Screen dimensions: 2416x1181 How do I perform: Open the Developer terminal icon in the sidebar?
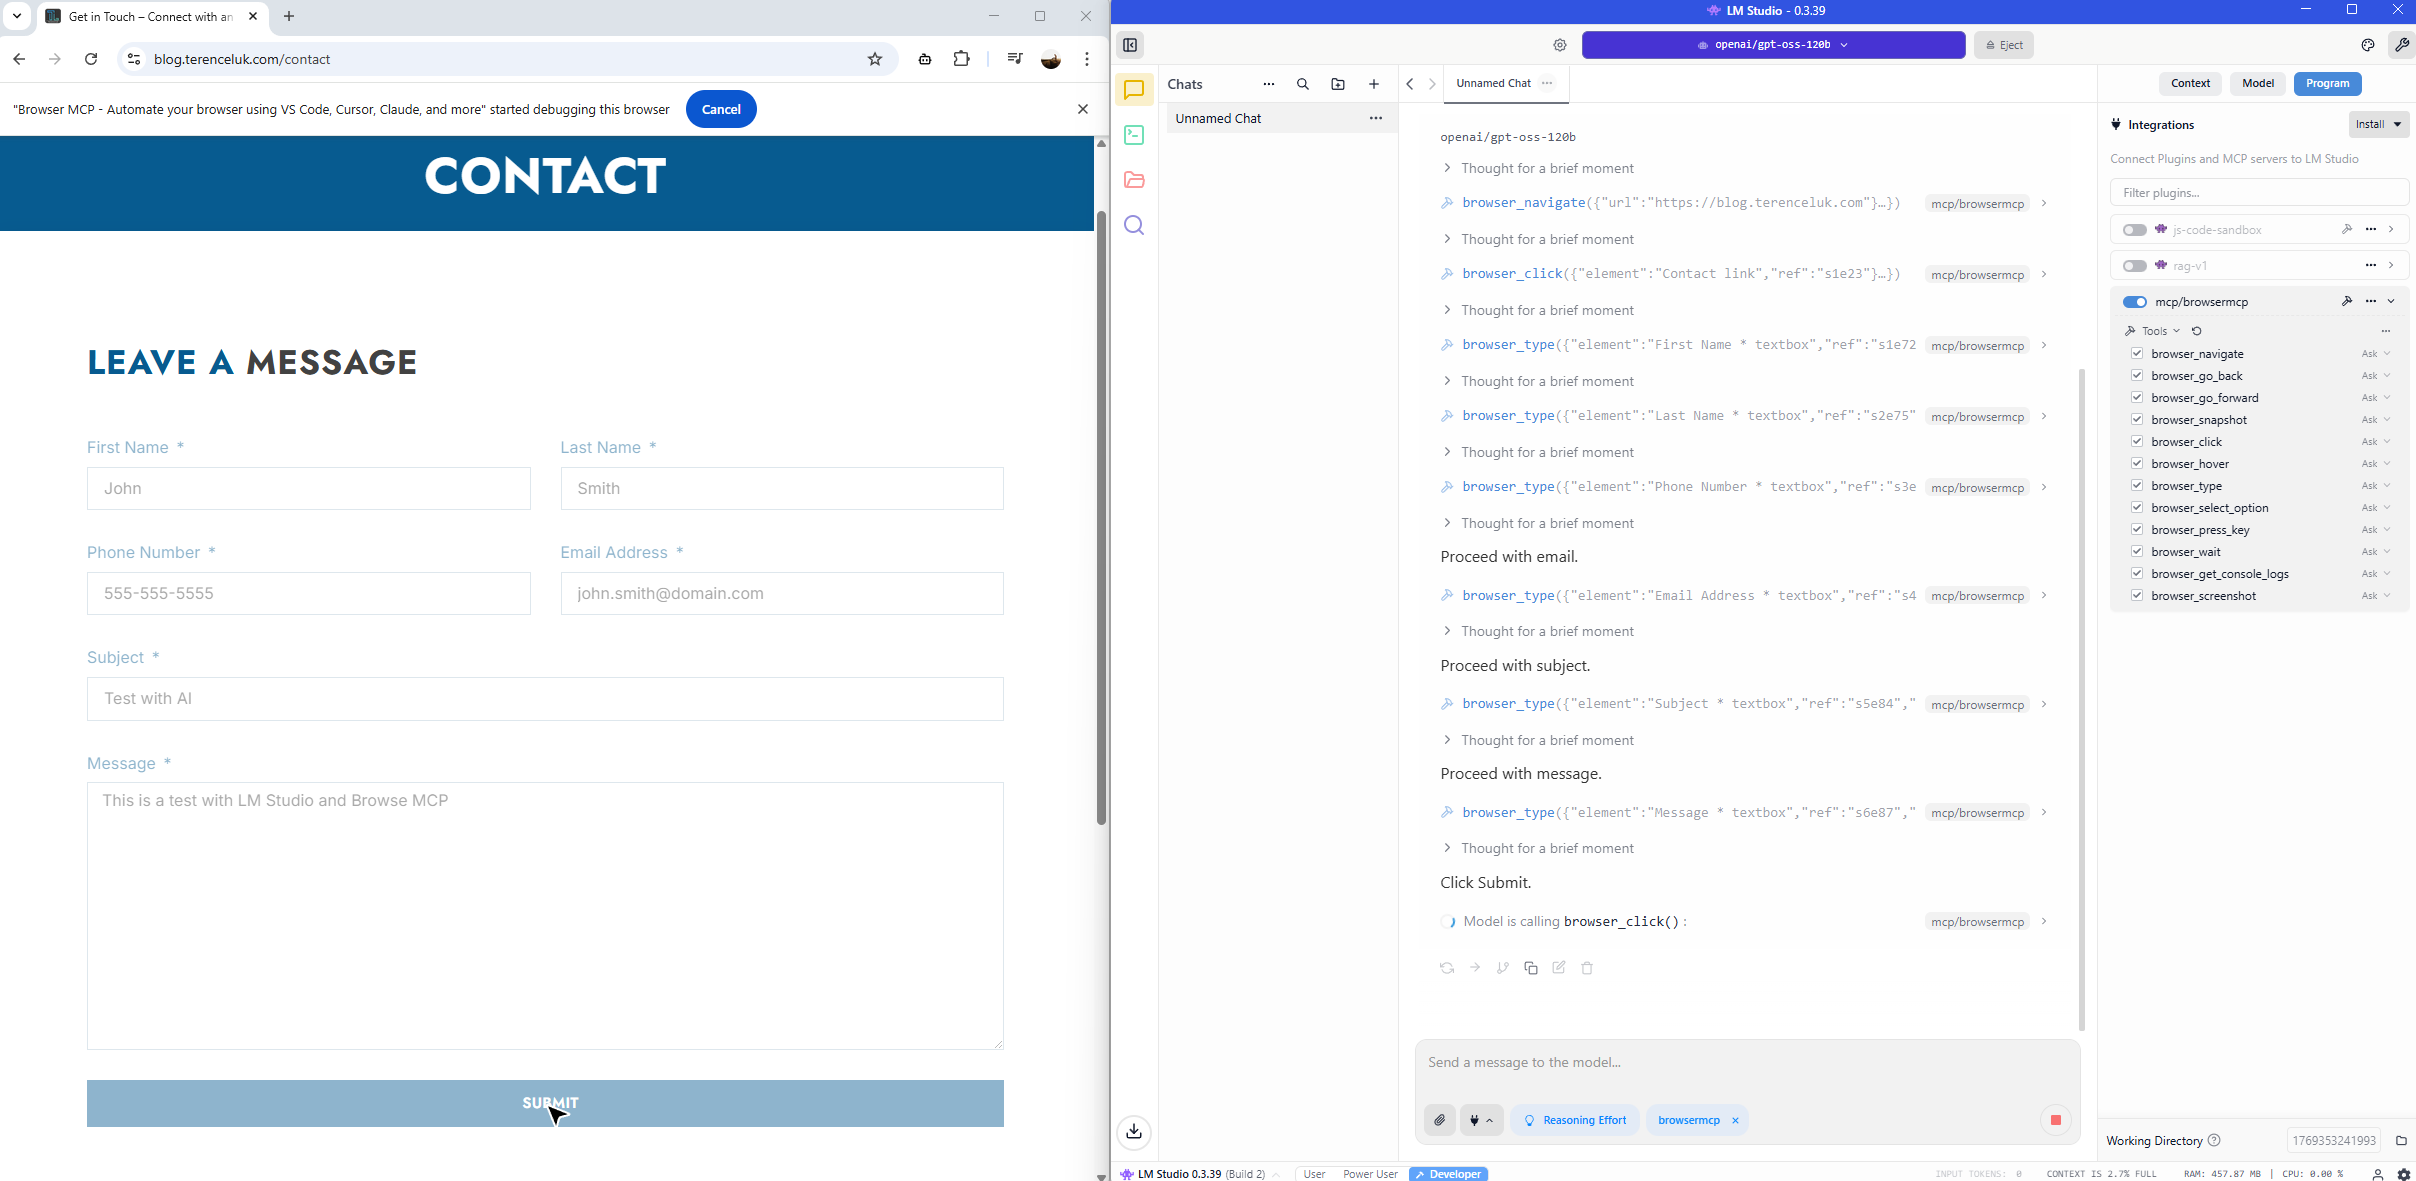click(1134, 135)
